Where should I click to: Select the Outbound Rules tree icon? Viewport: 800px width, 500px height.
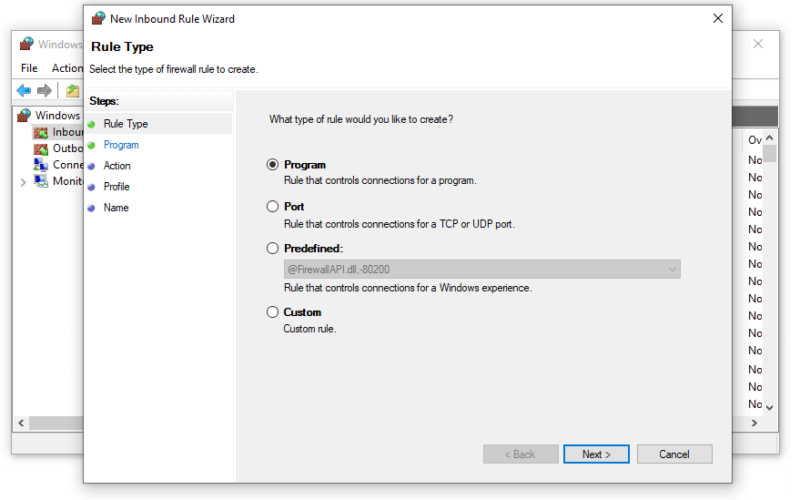41,149
